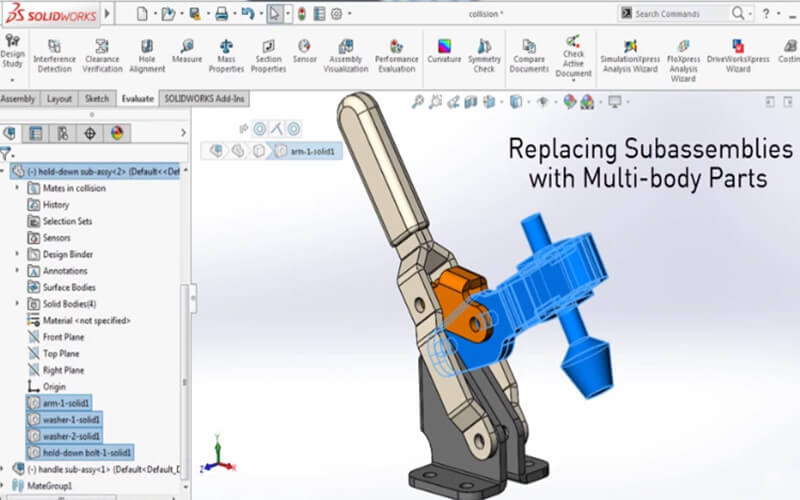Image resolution: width=800 pixels, height=500 pixels.
Task: Expand the Annotations folder
Action: pyautogui.click(x=17, y=270)
